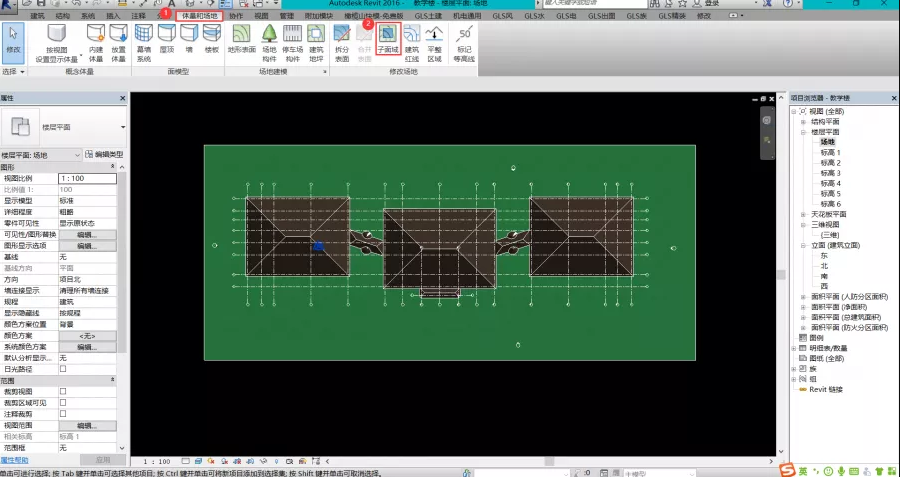900x477 pixels.
Task: Open the 楼层平面 type selector dropdown
Action: (123, 127)
